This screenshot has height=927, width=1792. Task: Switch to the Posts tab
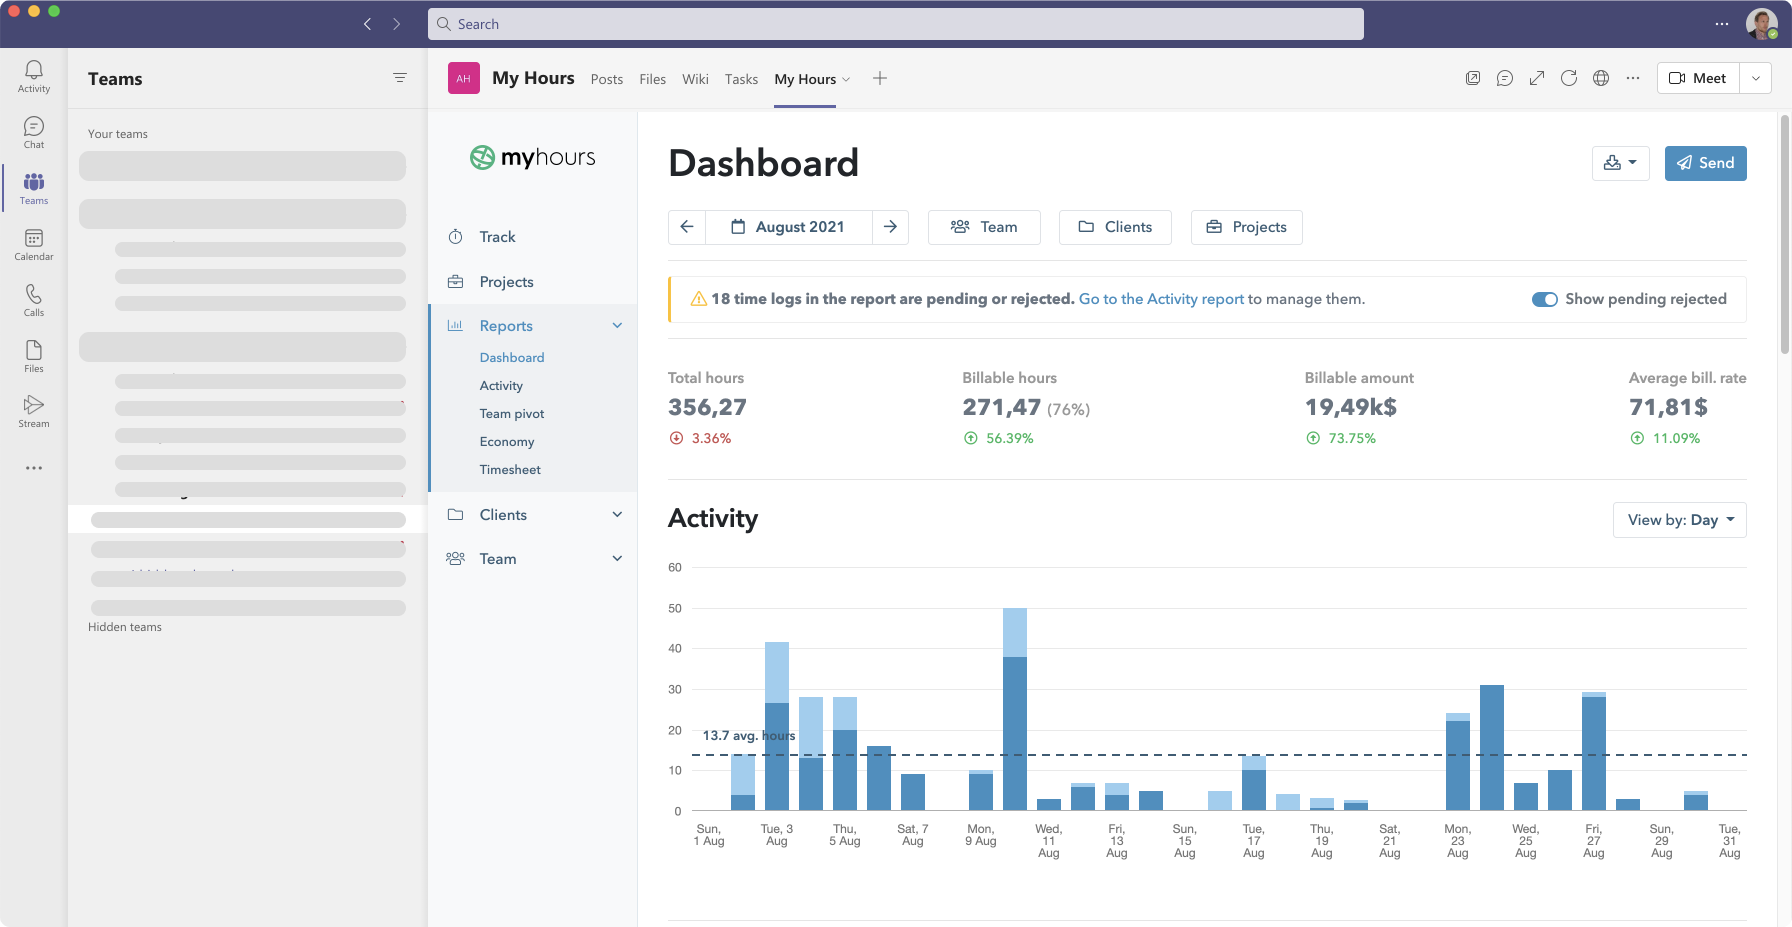click(606, 78)
